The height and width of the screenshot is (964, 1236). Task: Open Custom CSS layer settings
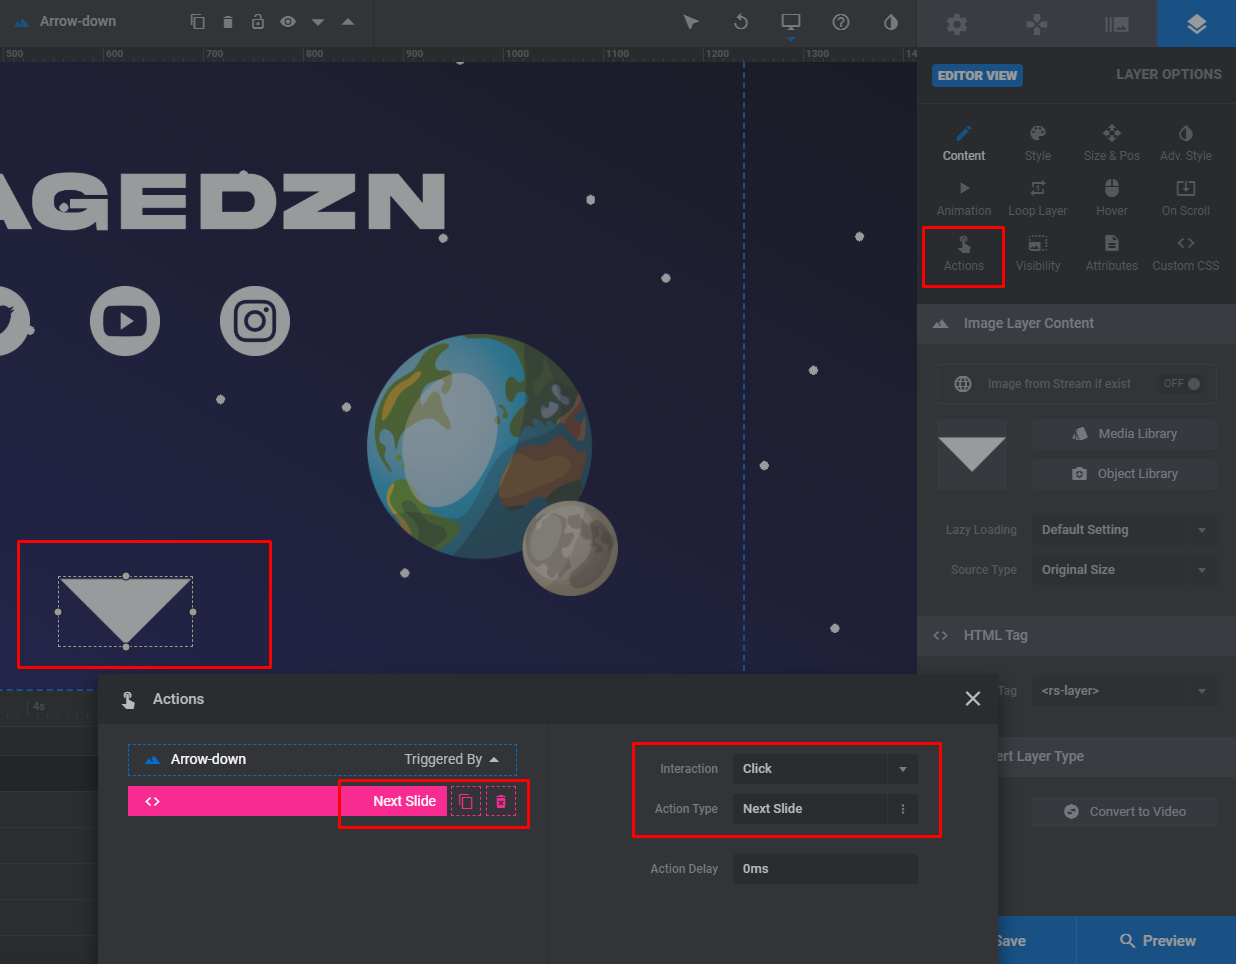[1185, 254]
